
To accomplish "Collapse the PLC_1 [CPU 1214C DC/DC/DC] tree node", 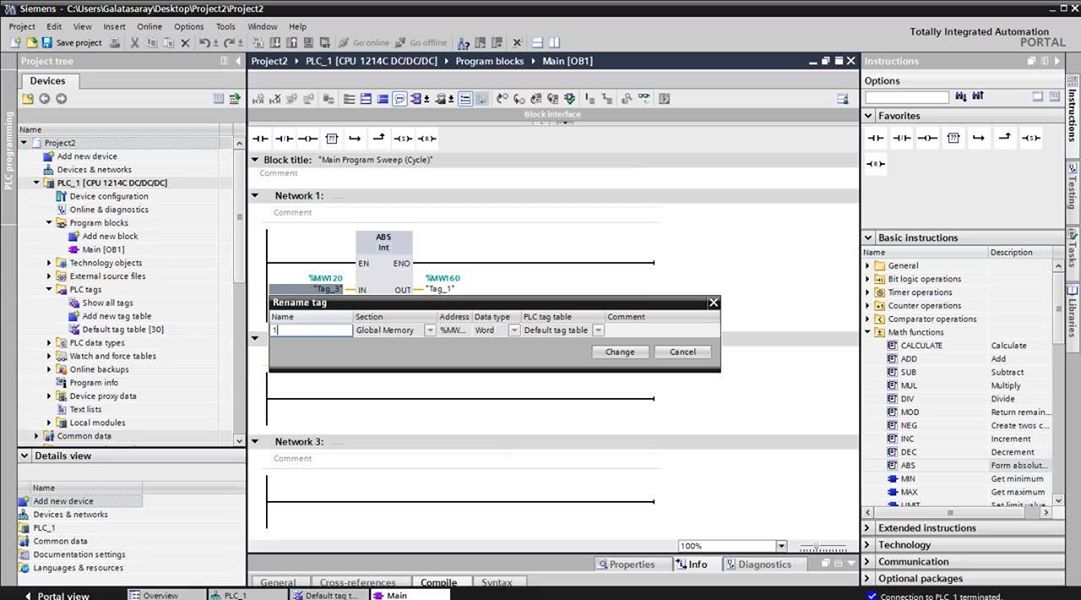I will [x=37, y=183].
